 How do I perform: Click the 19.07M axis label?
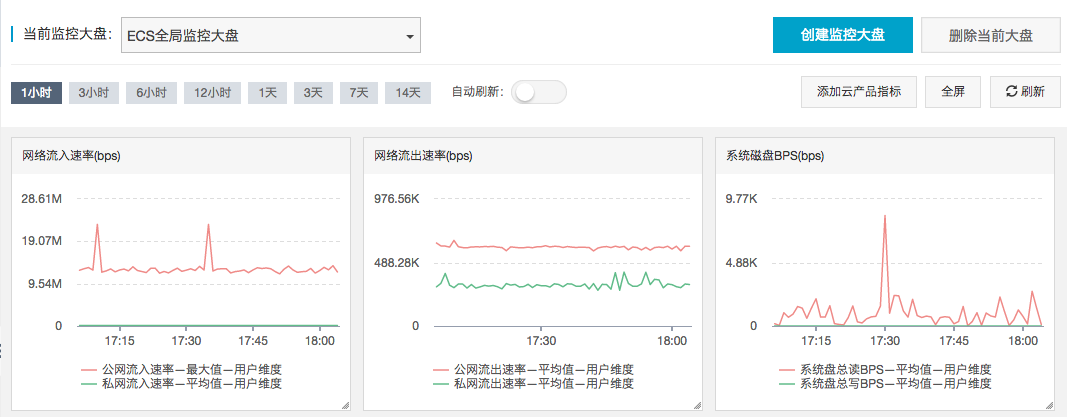pyautogui.click(x=42, y=241)
